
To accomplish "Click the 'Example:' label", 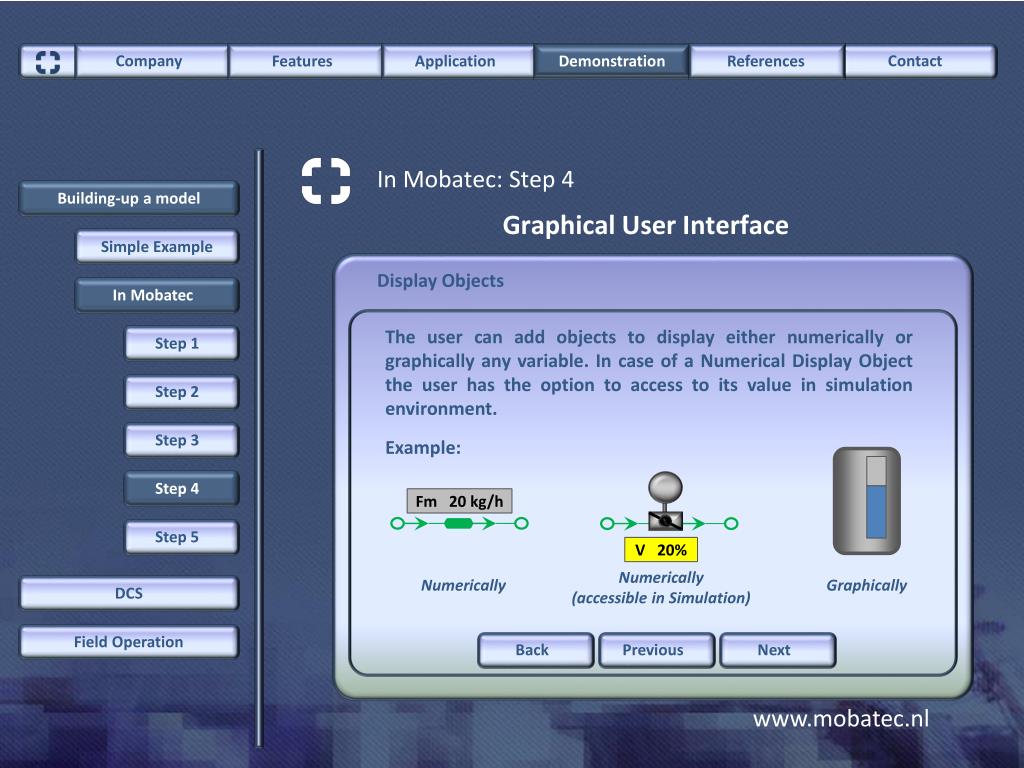I will click(x=423, y=448).
